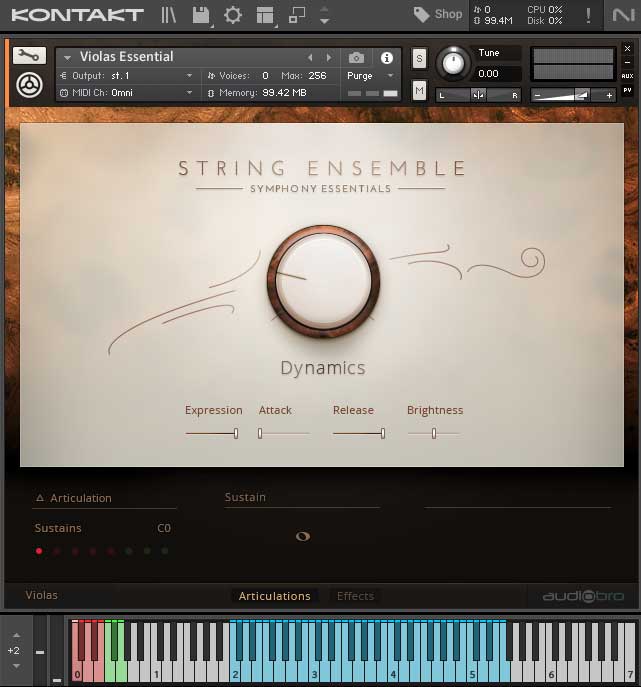Click the Expression slider

pyautogui.click(x=212, y=433)
